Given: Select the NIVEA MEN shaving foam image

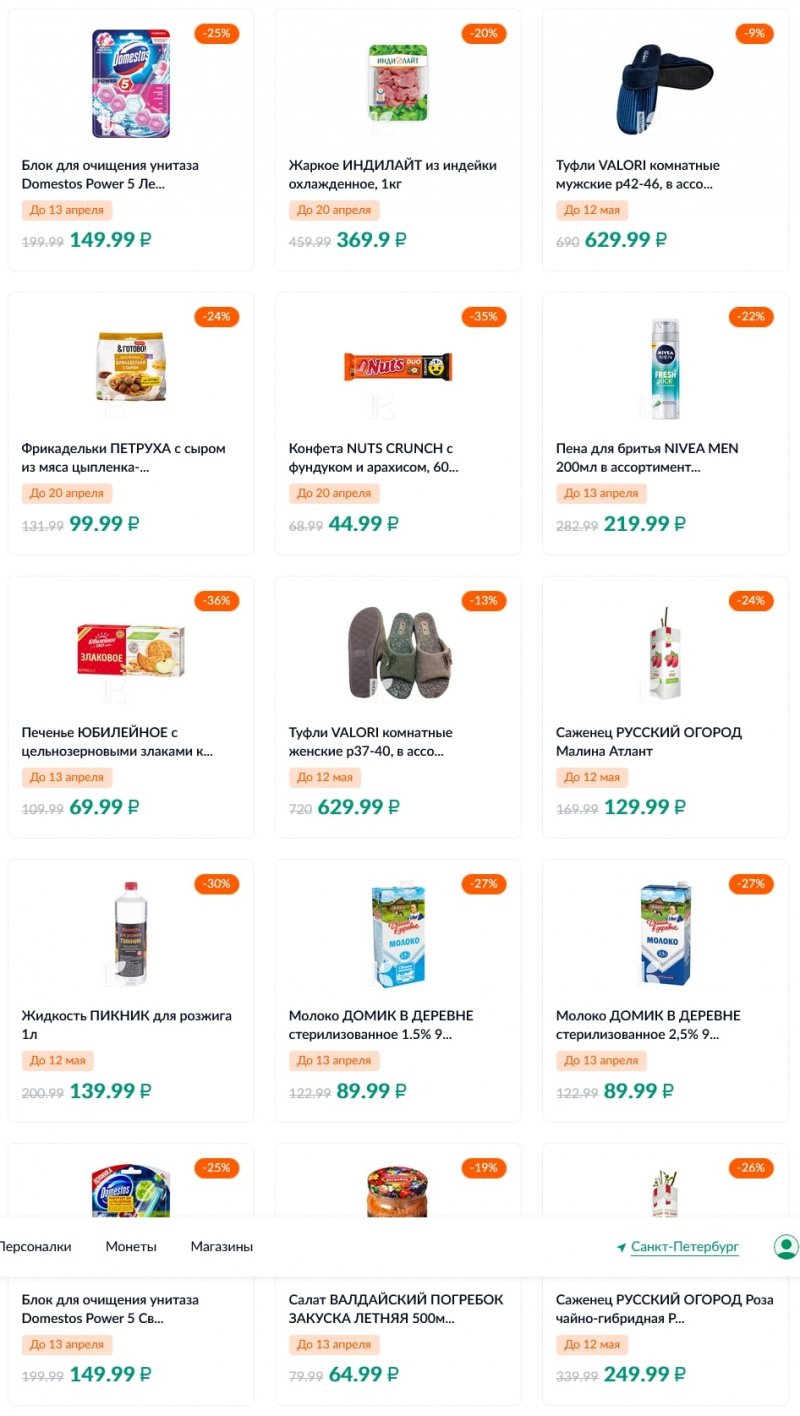Looking at the screenshot, I should 665,368.
